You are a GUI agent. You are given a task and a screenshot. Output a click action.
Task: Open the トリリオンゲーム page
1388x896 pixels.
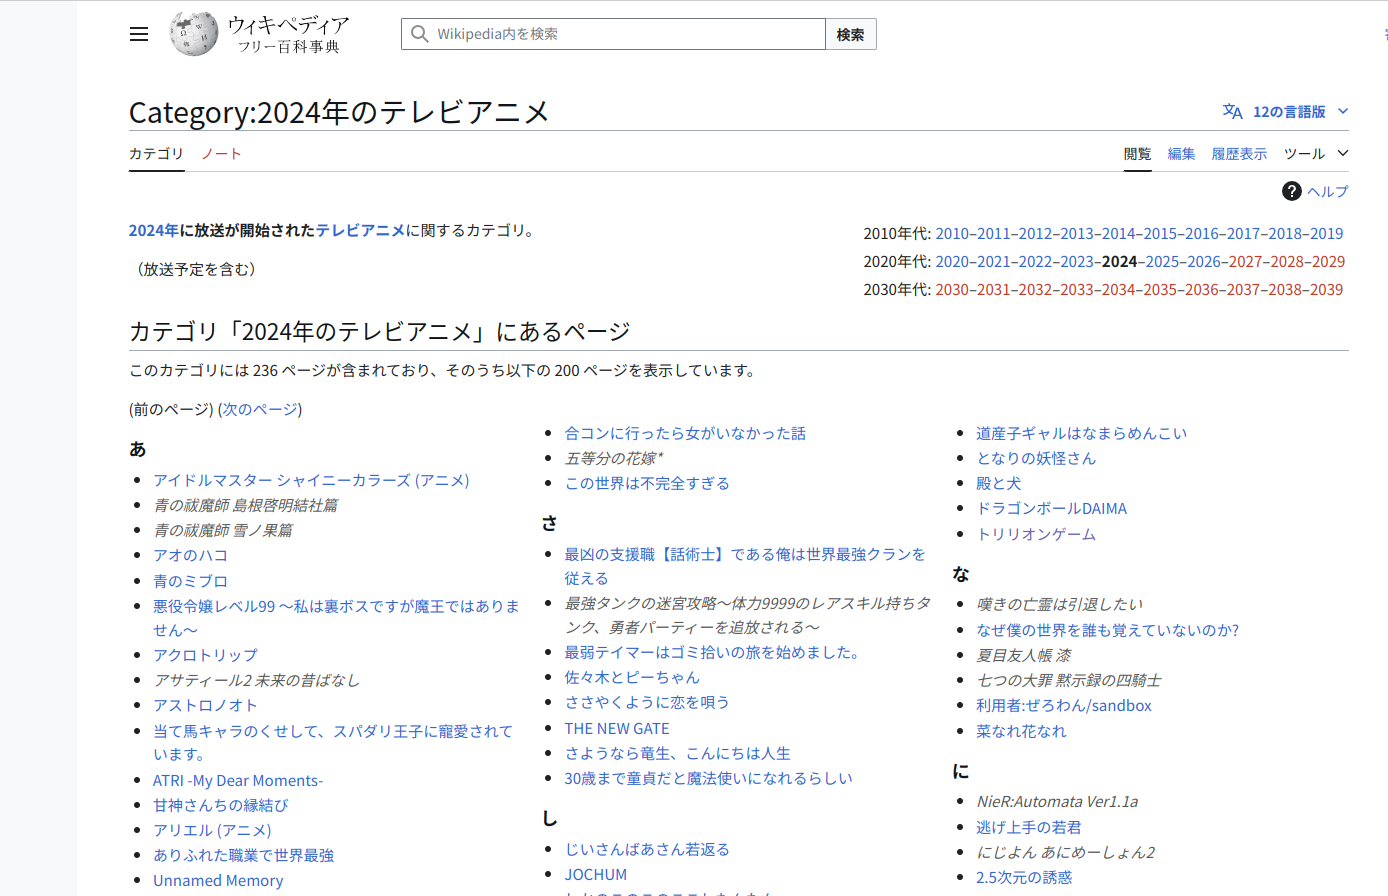[1036, 534]
